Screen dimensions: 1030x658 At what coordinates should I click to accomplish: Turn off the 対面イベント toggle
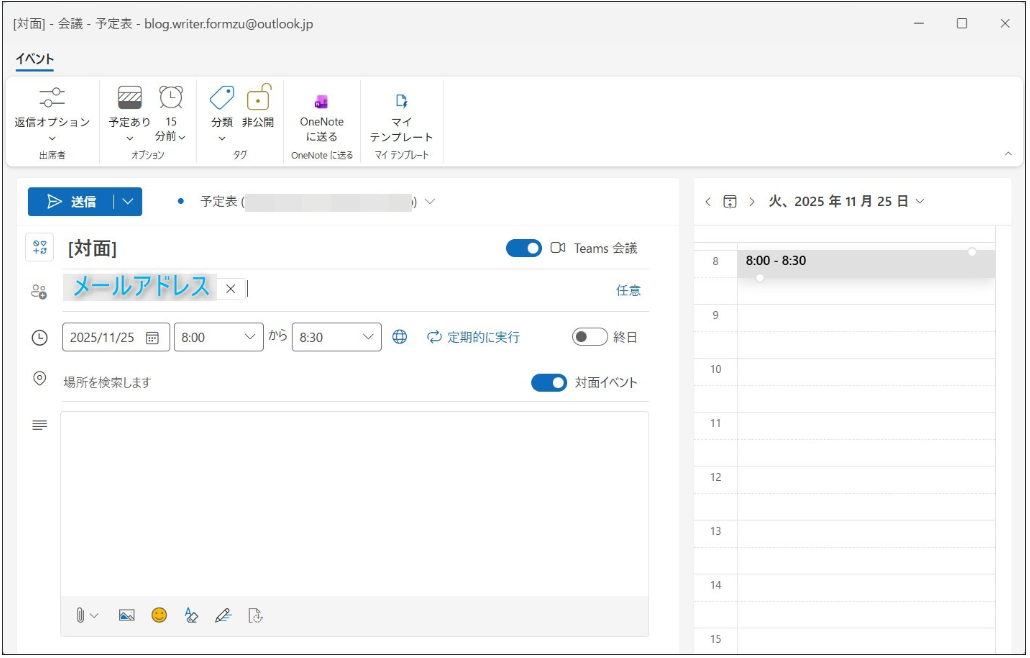548,382
